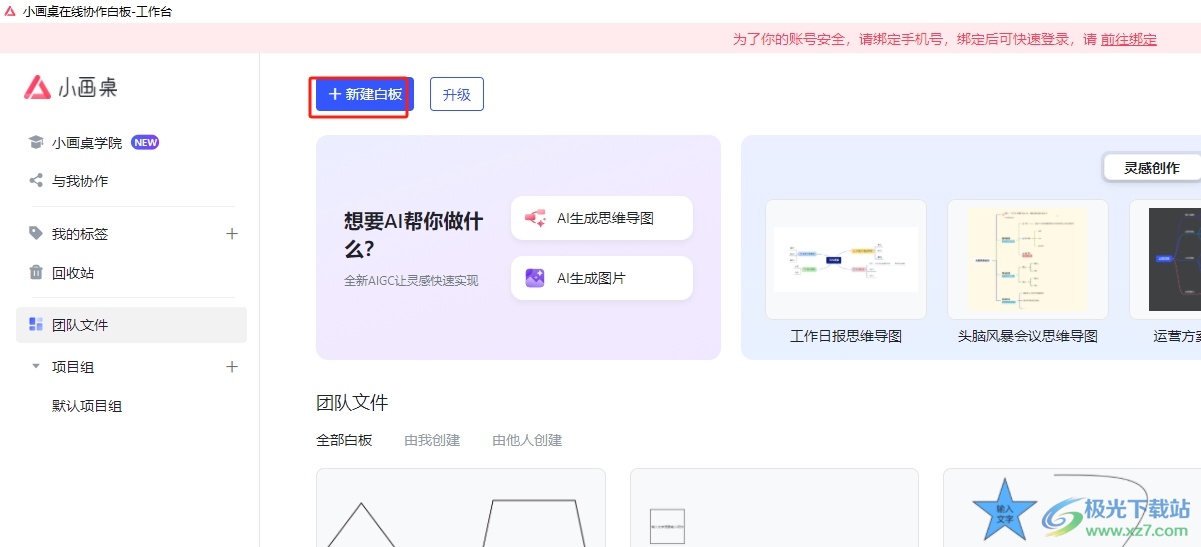
Task: Open the whiteboard card with blue star
Action: [x=1072, y=508]
